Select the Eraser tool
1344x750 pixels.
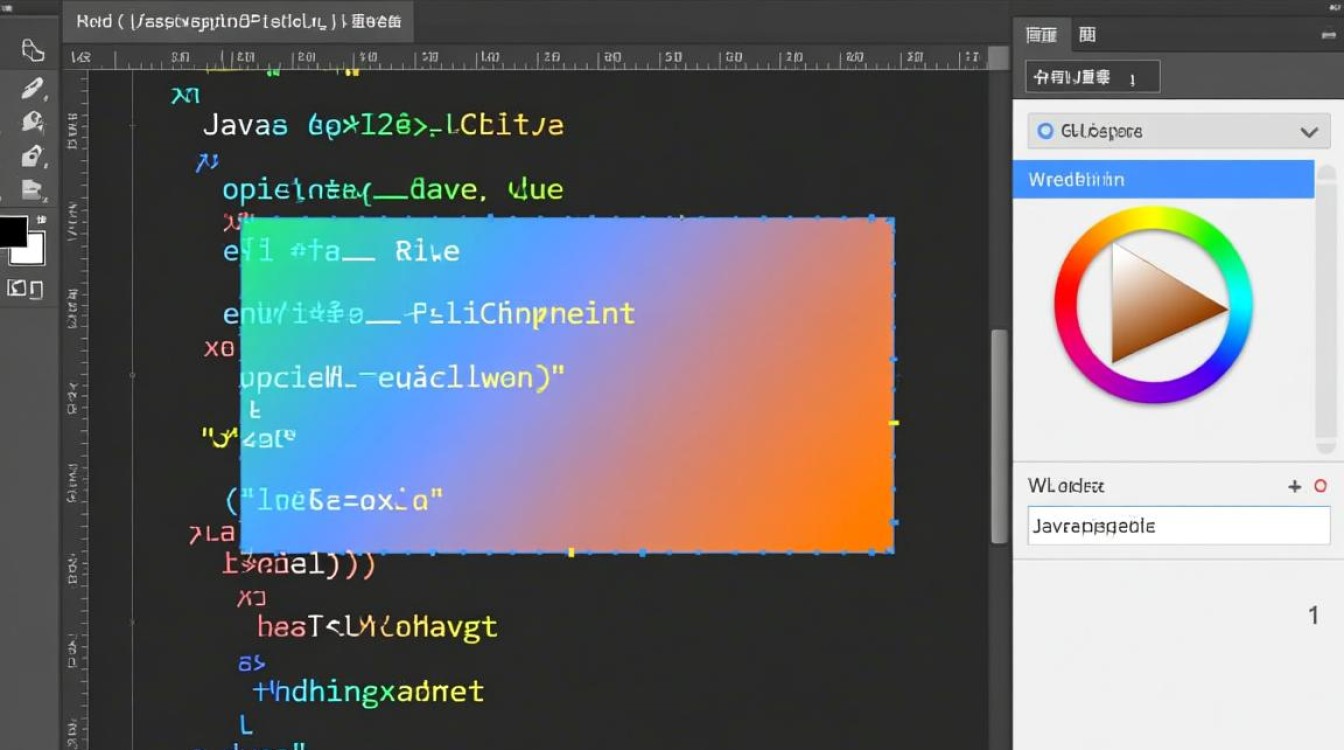click(30, 190)
